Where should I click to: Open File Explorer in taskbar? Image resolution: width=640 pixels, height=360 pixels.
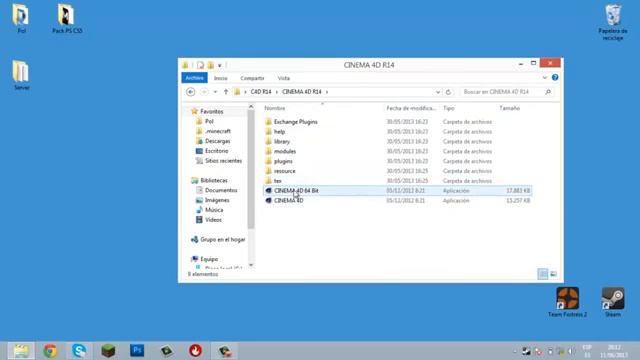pos(21,351)
